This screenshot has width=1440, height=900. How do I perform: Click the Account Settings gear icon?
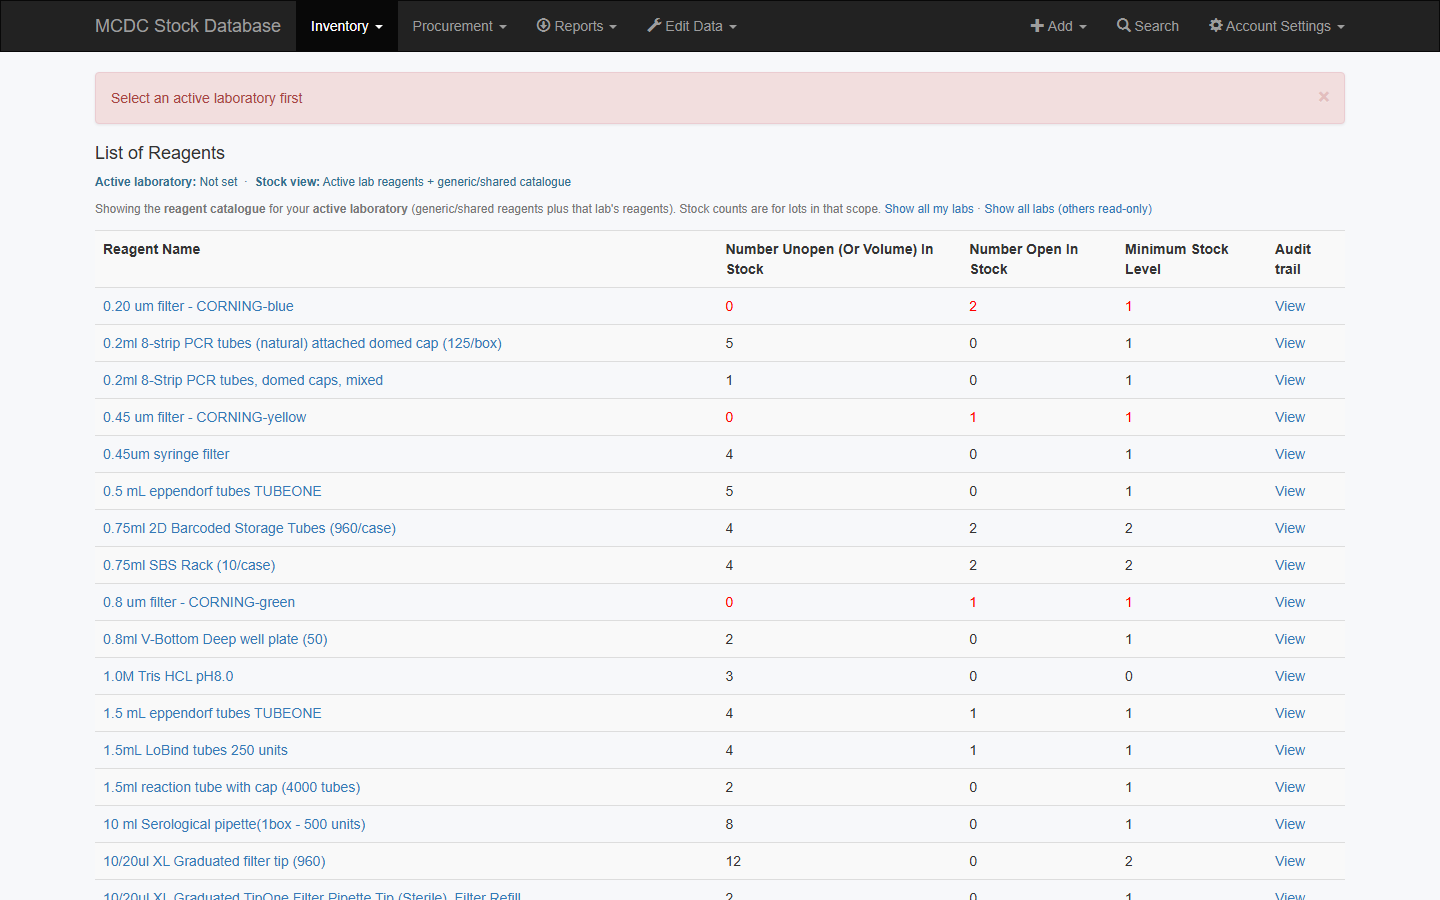click(1216, 25)
